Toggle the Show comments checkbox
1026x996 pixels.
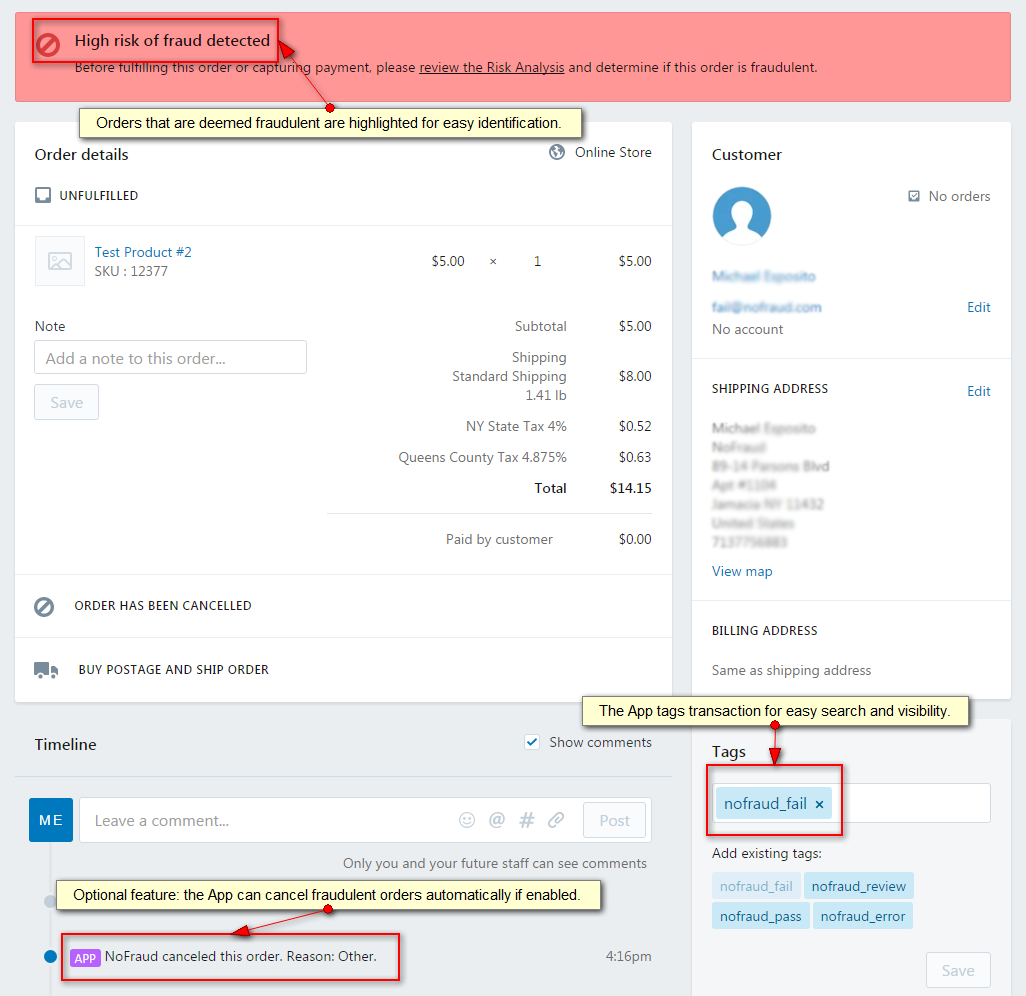pos(533,742)
